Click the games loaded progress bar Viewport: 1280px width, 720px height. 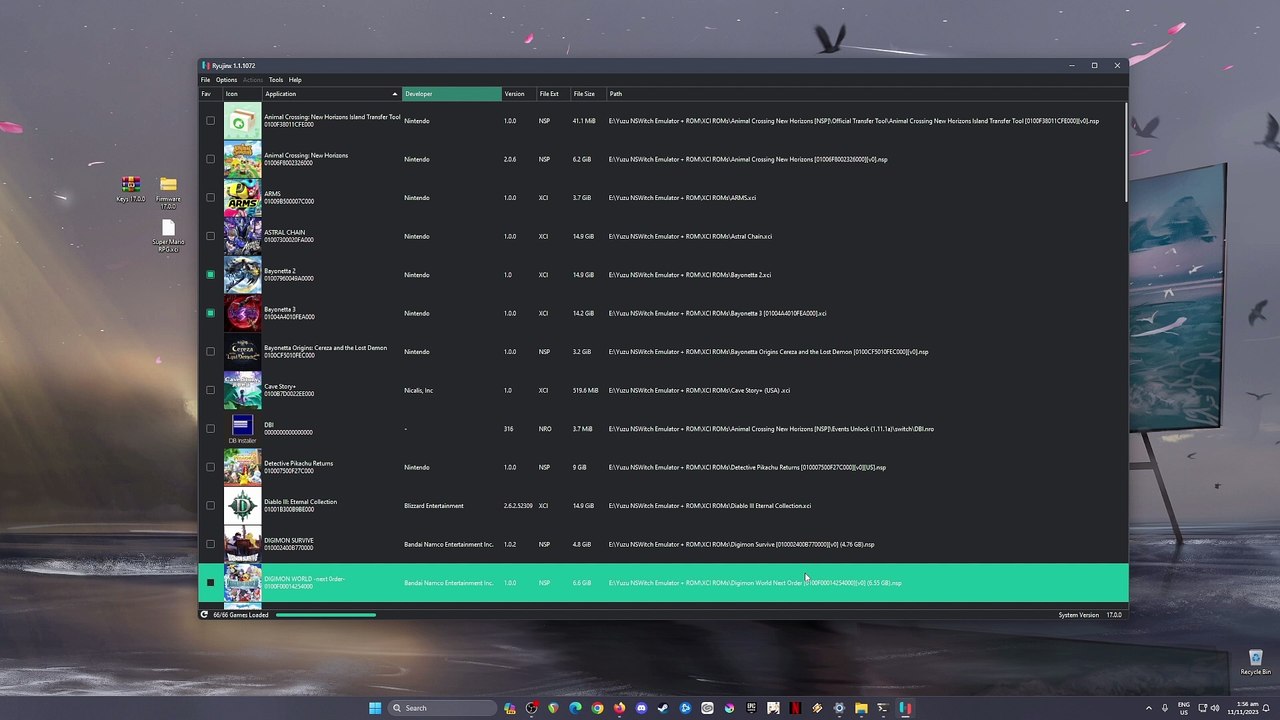coord(326,615)
